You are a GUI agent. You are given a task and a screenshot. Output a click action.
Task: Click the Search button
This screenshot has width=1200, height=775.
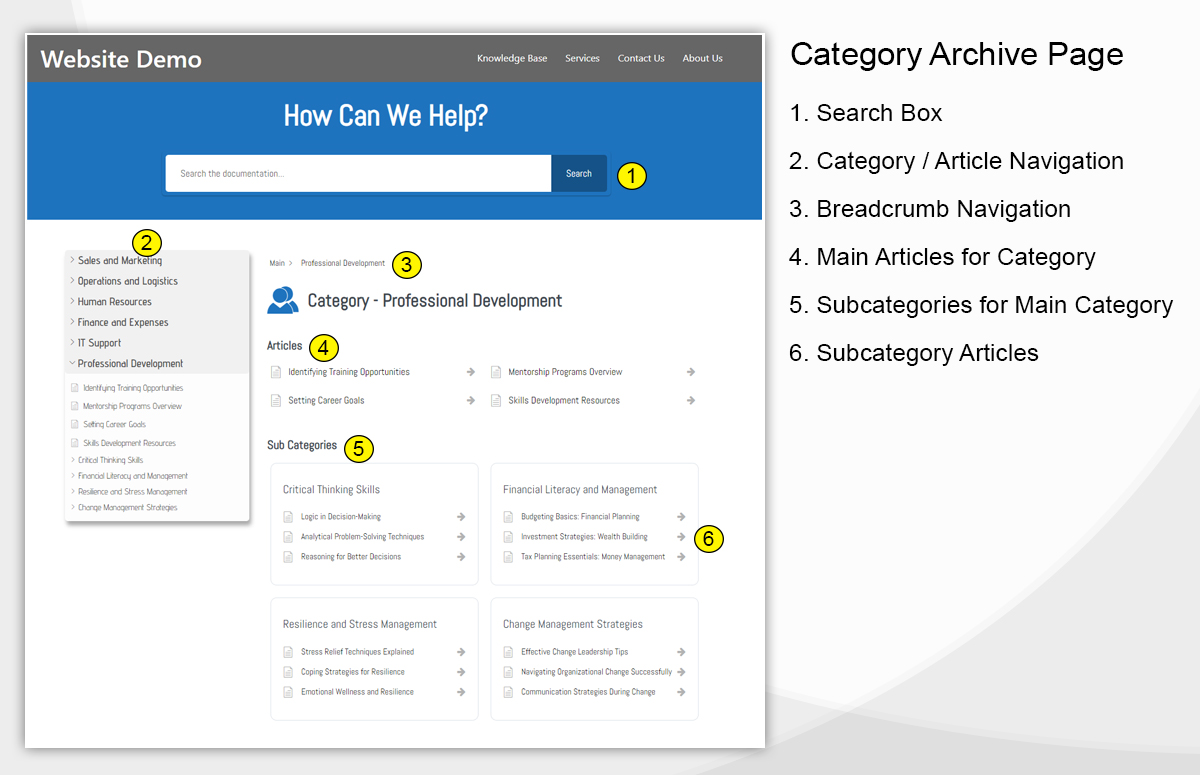coord(579,173)
